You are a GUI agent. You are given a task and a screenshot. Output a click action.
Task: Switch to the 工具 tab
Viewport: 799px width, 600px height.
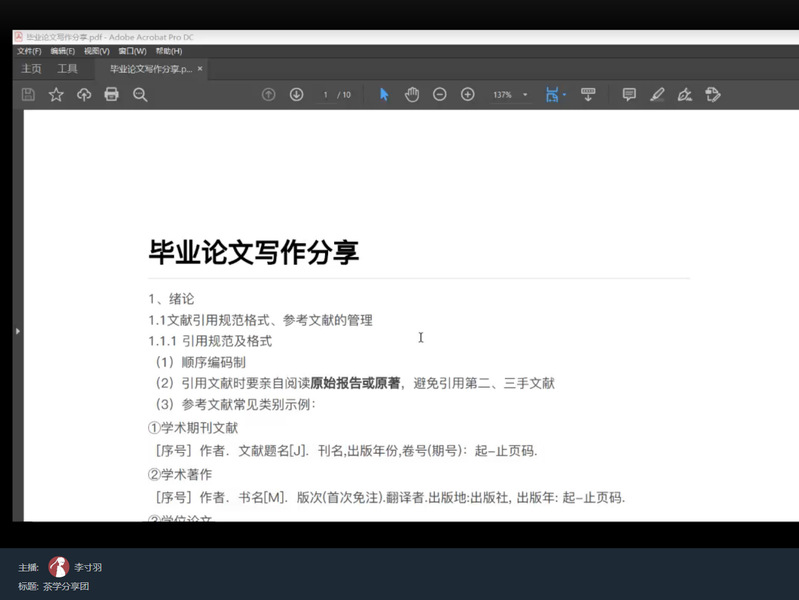pyautogui.click(x=67, y=69)
